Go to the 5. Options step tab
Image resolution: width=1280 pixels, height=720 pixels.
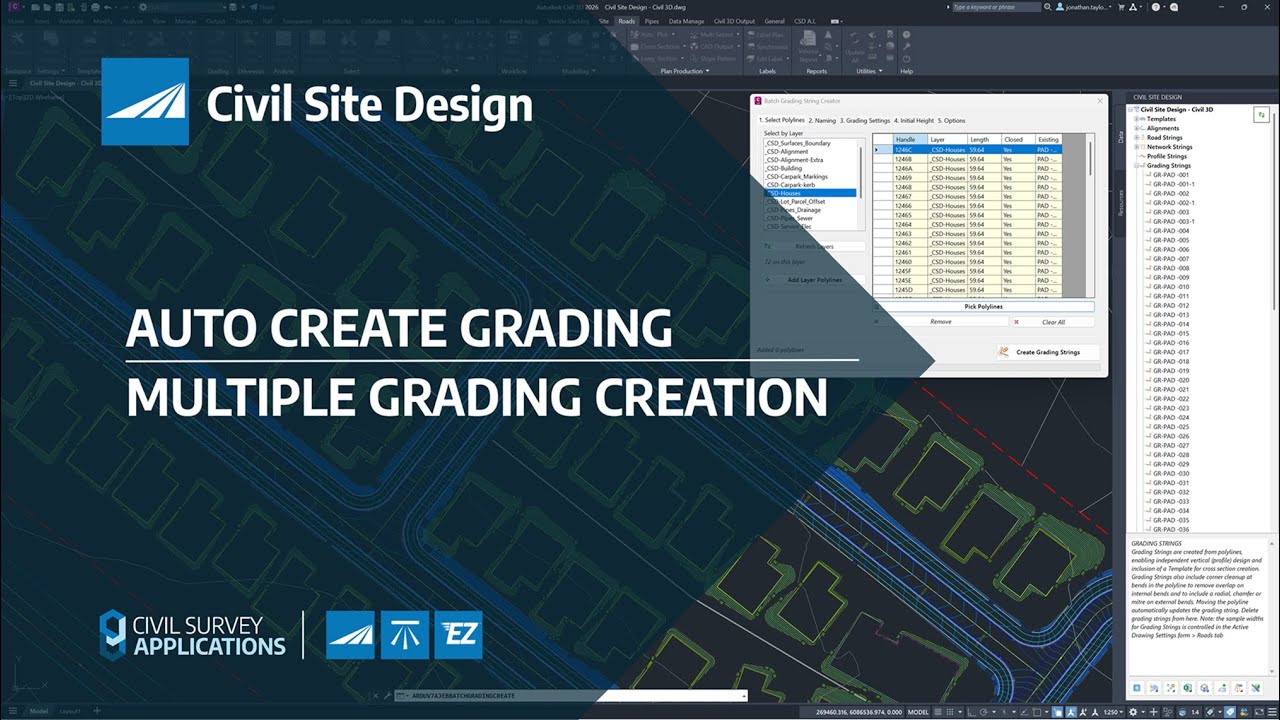coord(952,120)
